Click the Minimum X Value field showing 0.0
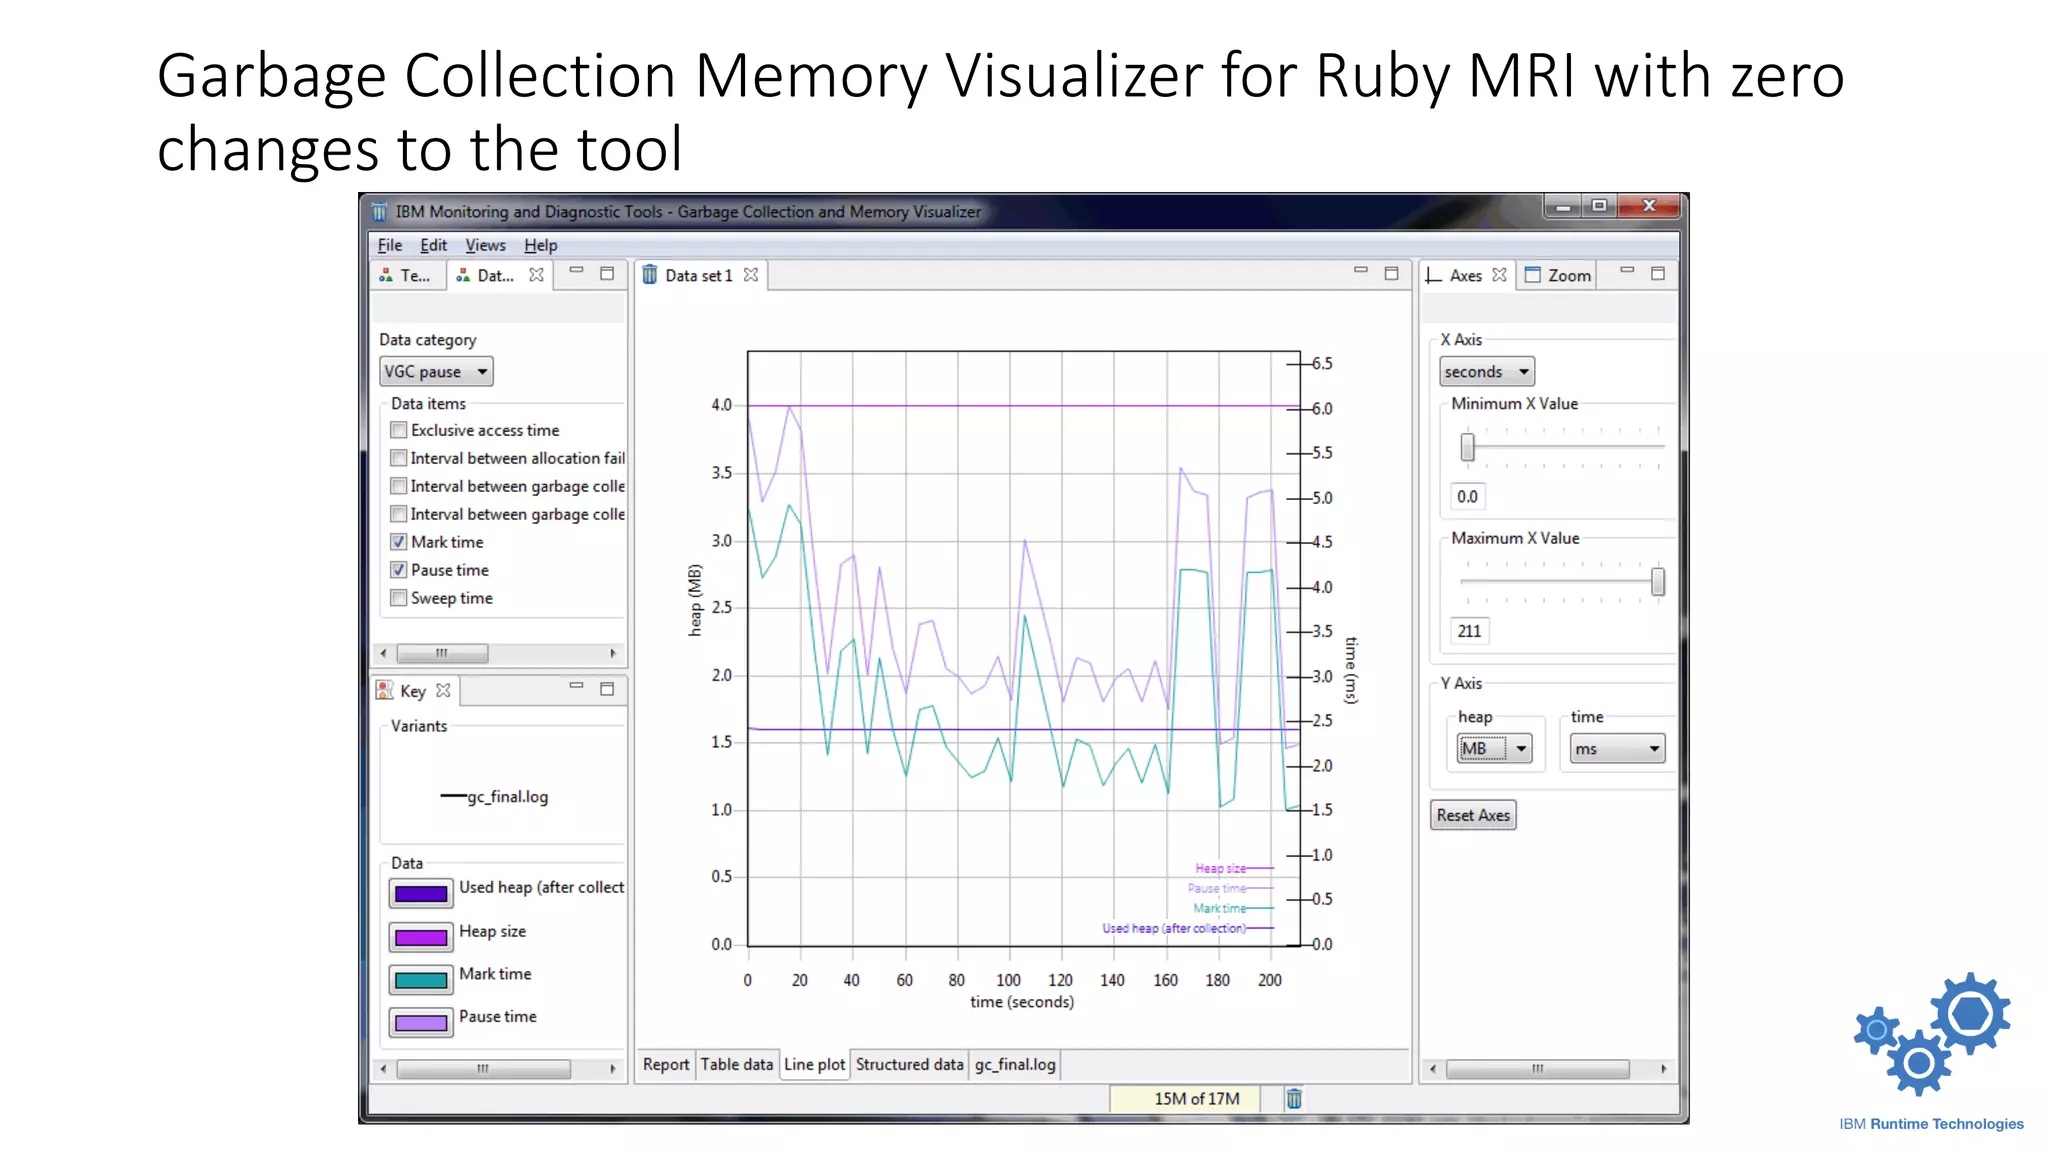Image resolution: width=2048 pixels, height=1152 pixels. (x=1468, y=496)
